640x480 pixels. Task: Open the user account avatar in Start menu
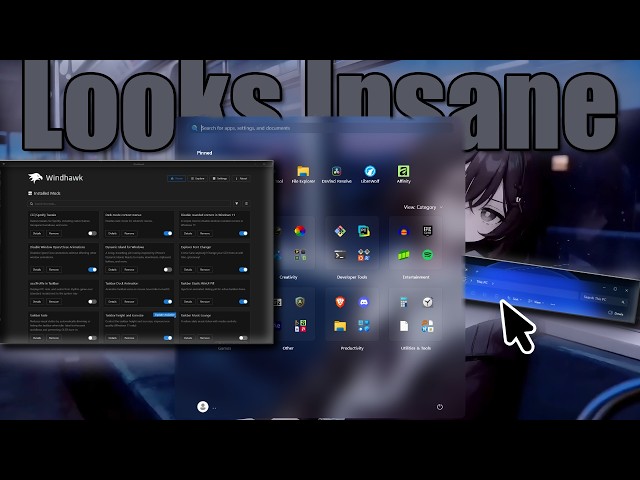203,407
